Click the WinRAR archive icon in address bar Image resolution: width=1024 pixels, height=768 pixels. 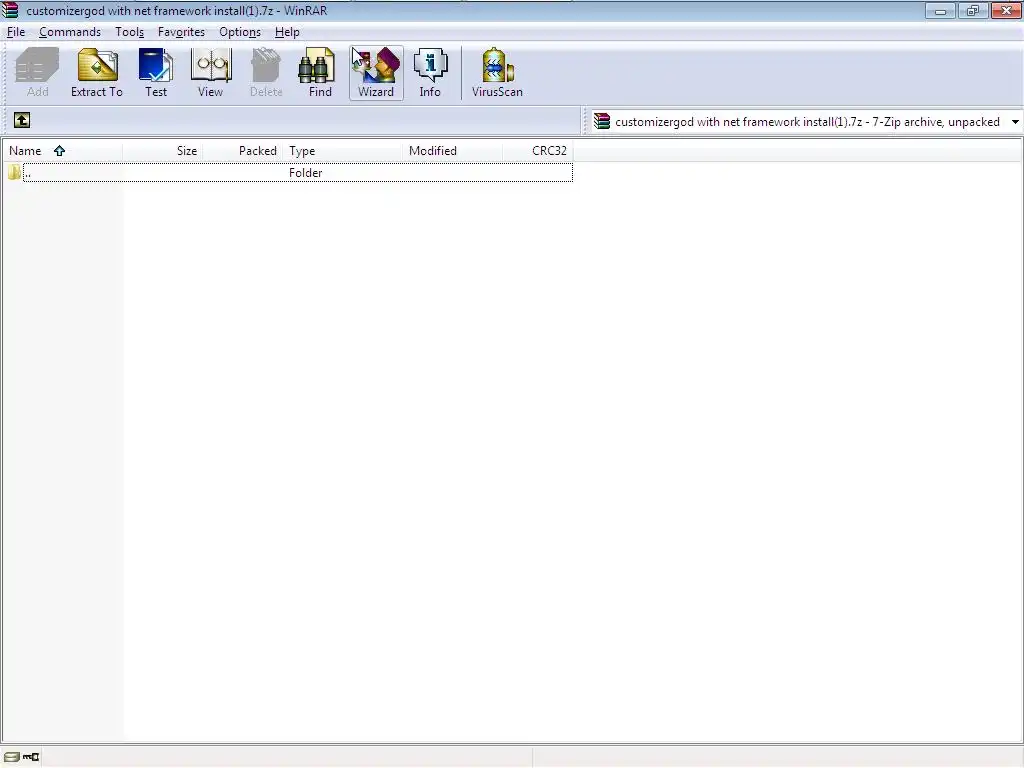pos(601,121)
